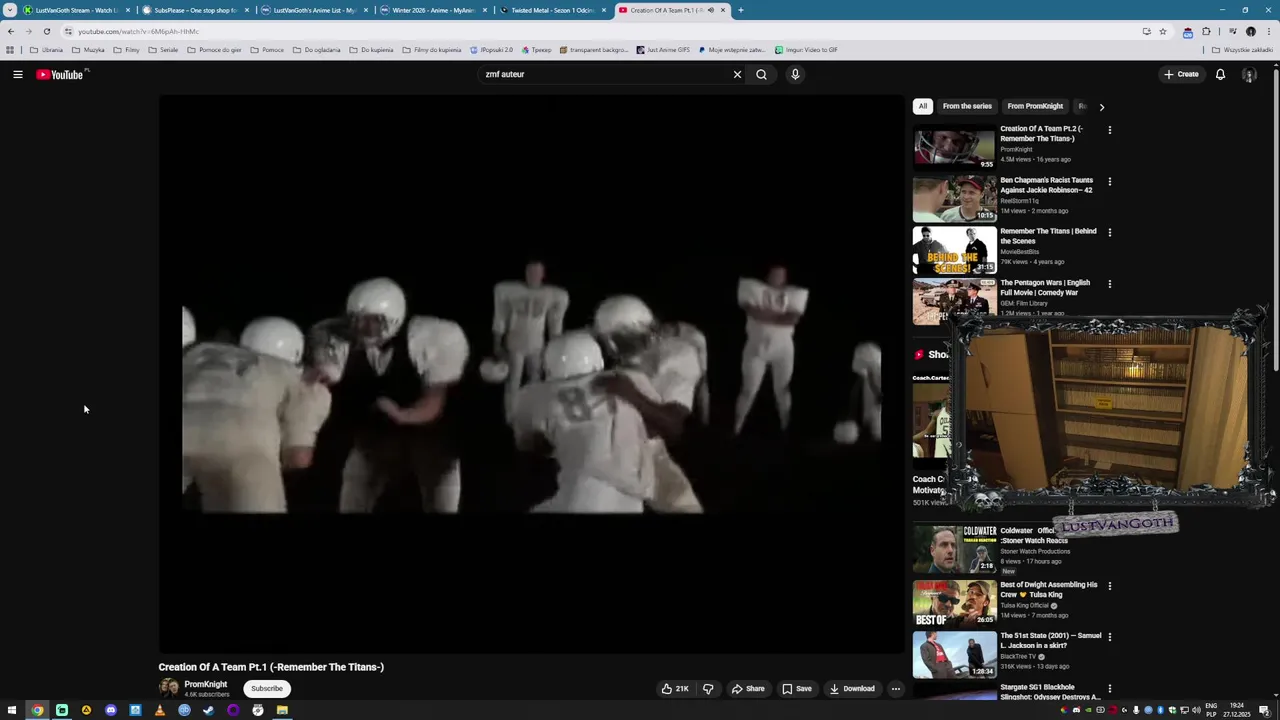Open options for Ben Chapman's Racist Taunts video

point(1109,182)
